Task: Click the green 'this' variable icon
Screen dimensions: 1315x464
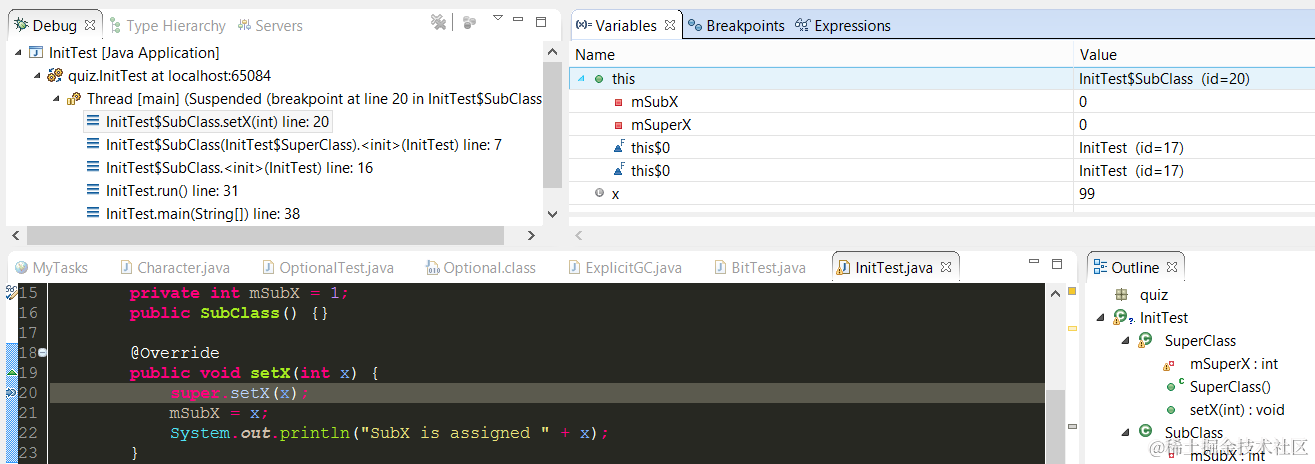Action: click(x=599, y=79)
